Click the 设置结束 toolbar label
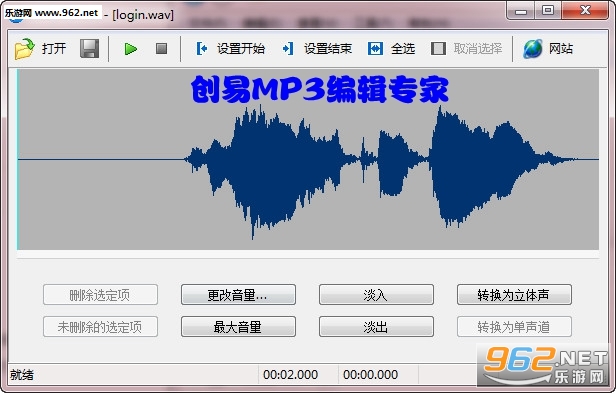The image size is (616, 393). [x=328, y=49]
